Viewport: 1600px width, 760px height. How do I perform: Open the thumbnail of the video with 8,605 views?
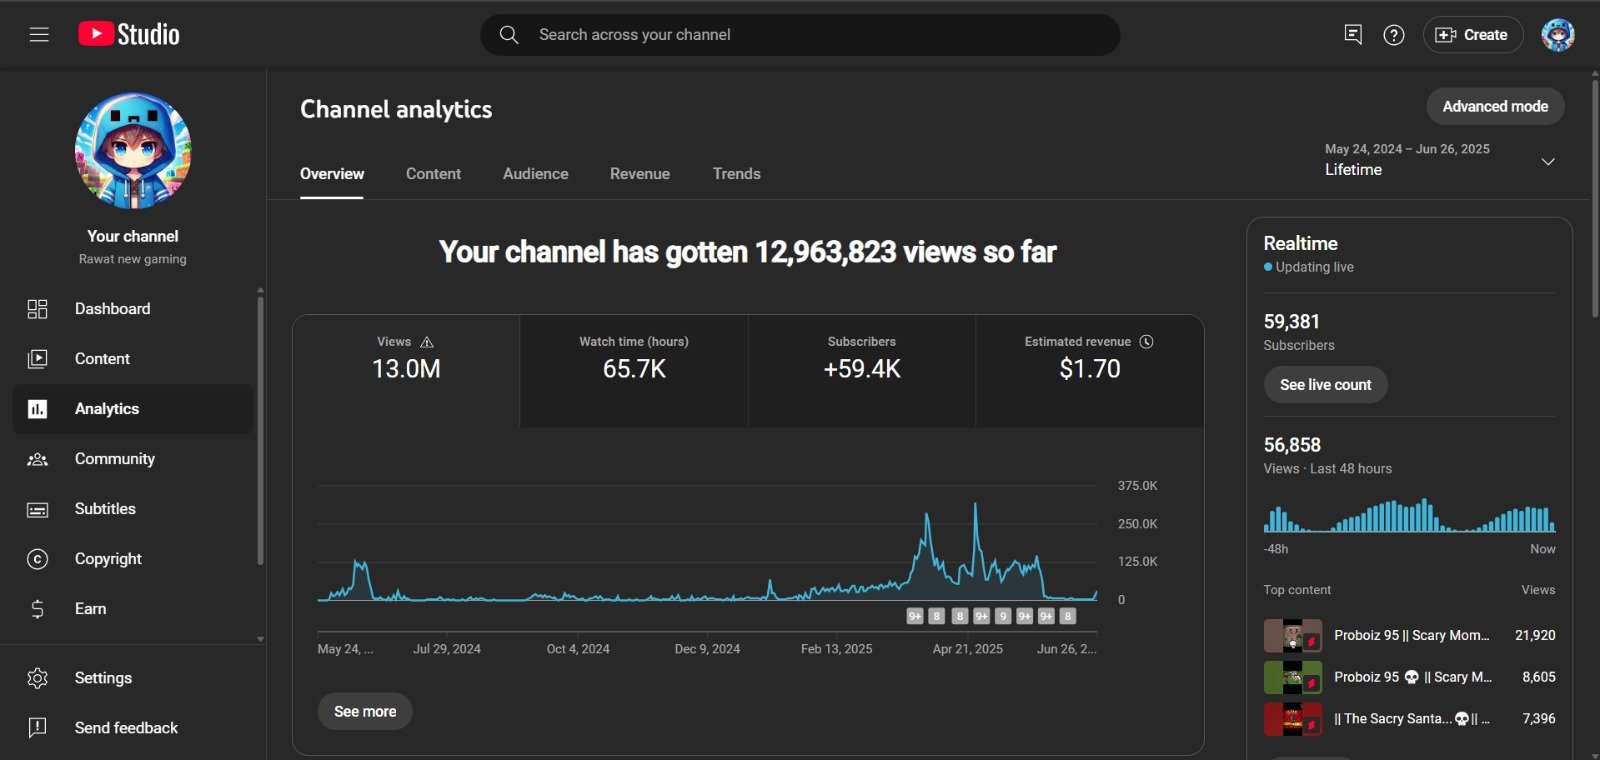click(x=1293, y=678)
